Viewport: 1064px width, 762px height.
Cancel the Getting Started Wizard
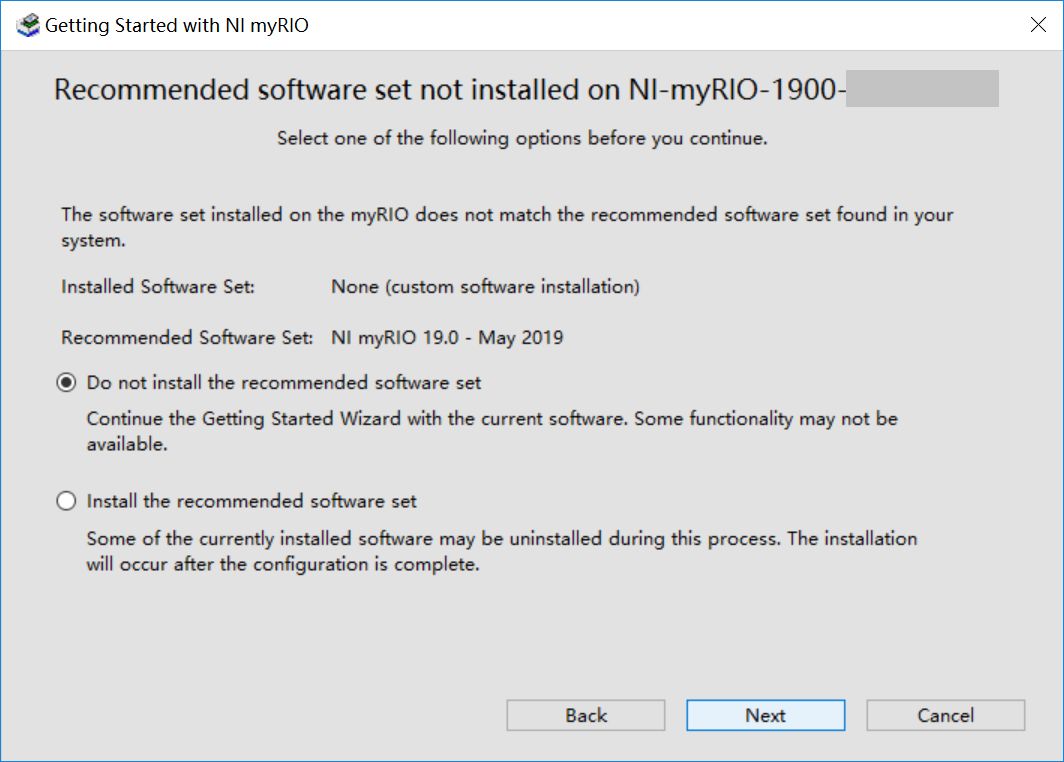coord(944,715)
